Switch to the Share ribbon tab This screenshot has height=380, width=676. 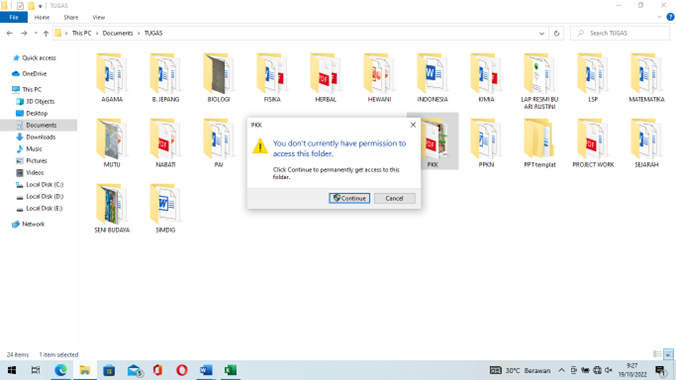point(71,17)
